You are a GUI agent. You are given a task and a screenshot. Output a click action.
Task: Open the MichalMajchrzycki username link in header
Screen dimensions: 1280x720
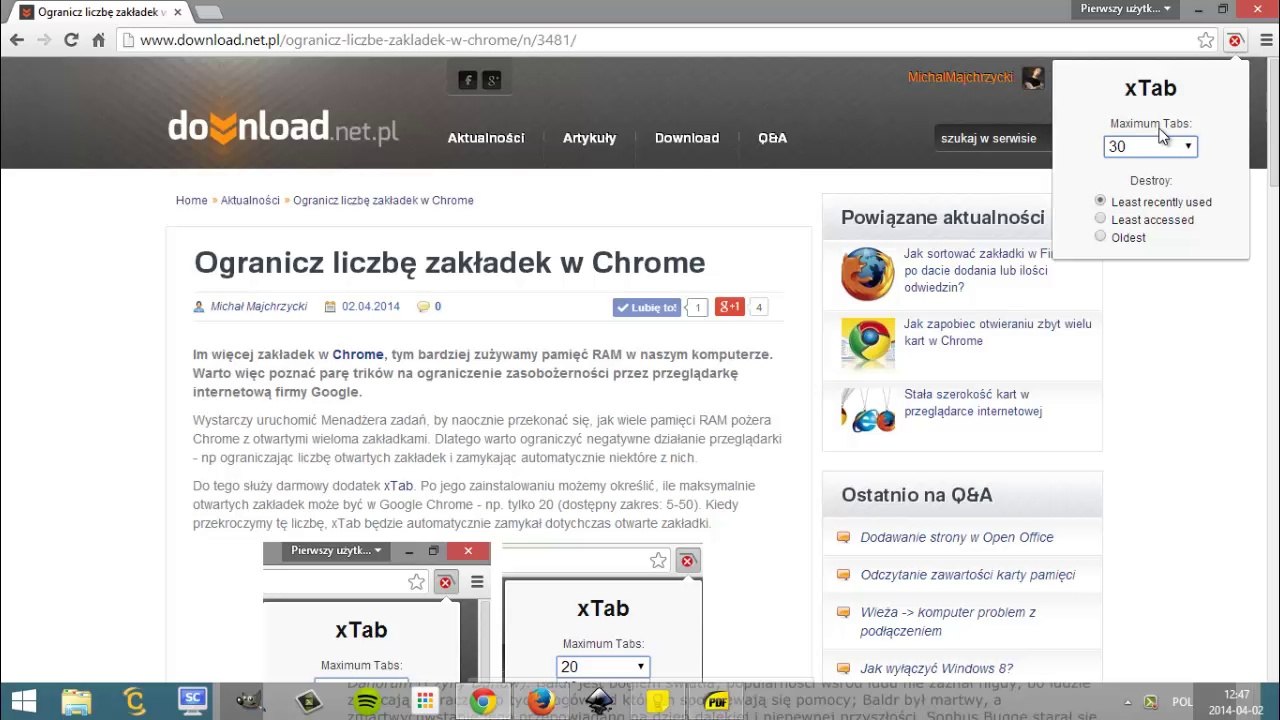coord(960,77)
